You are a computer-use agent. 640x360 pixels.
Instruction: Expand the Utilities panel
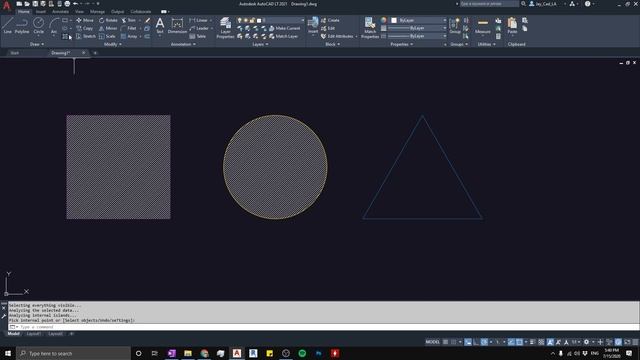(x=487, y=44)
